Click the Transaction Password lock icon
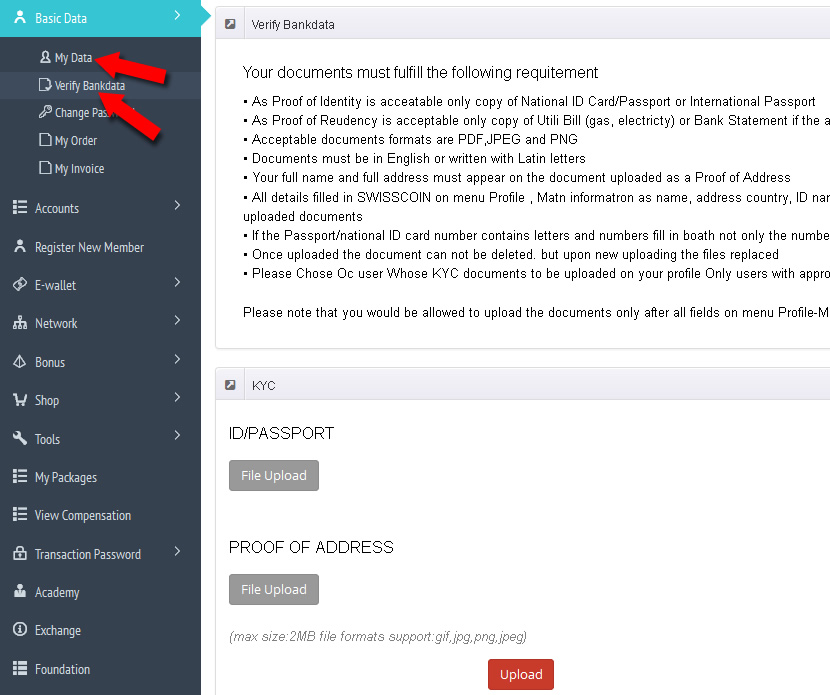The width and height of the screenshot is (830, 695). tap(19, 554)
